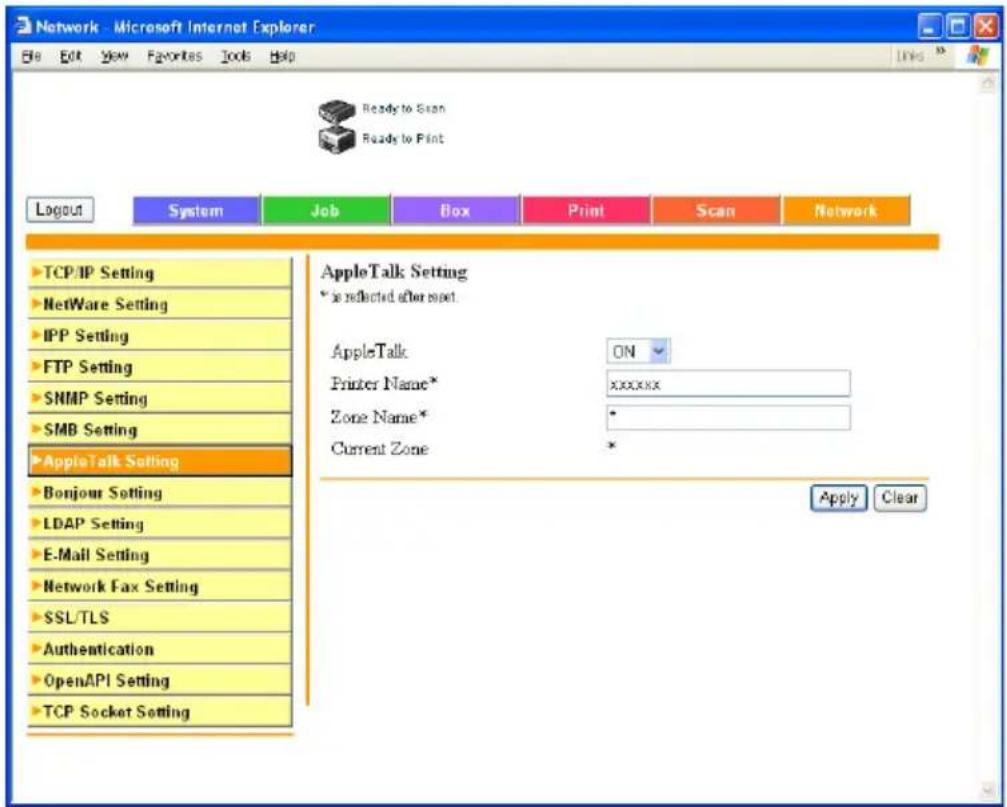Open IPP Setting in sidebar

click(160, 336)
